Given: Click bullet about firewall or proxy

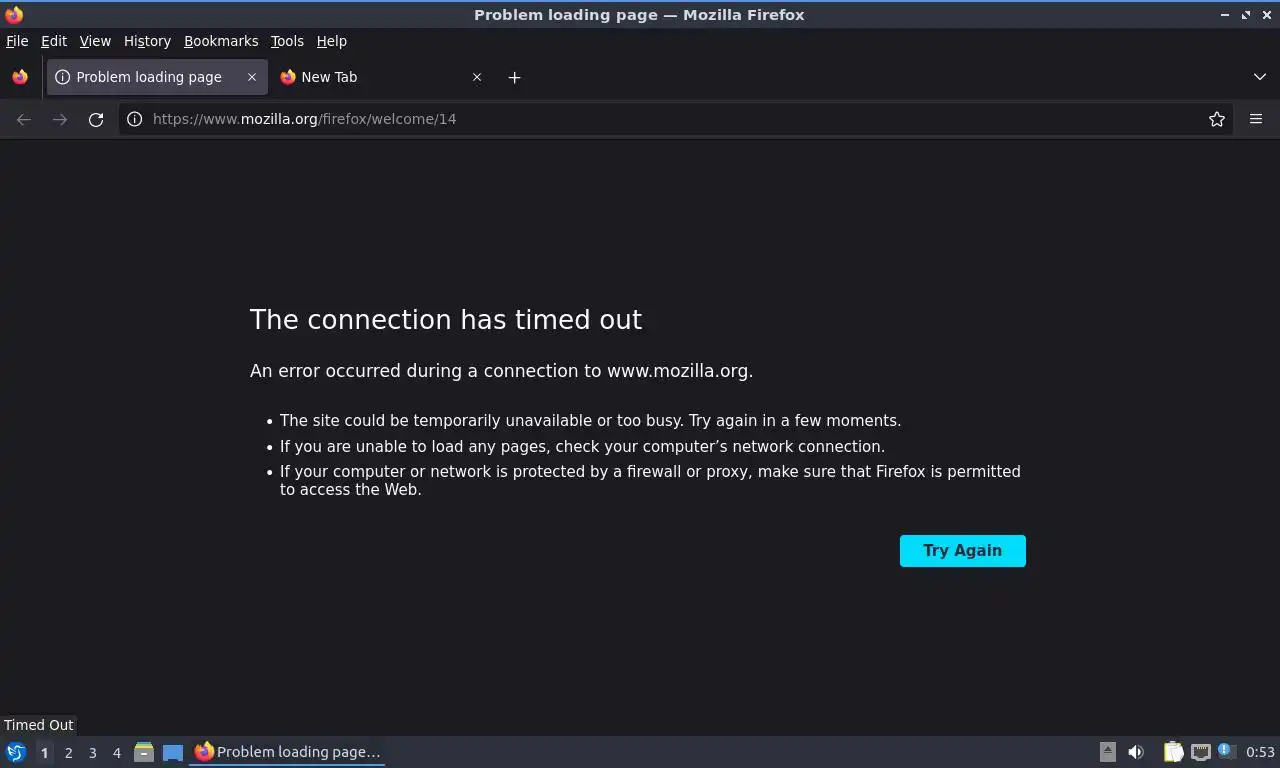Looking at the screenshot, I should (x=650, y=481).
